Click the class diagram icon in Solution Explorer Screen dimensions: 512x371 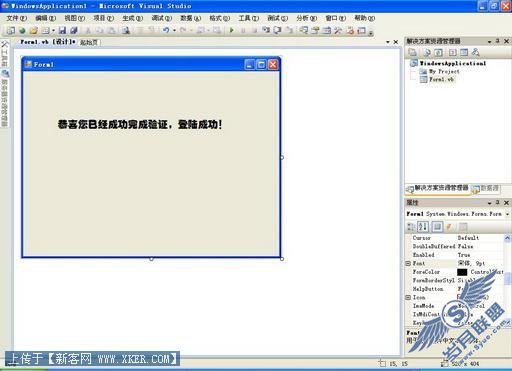pos(476,52)
